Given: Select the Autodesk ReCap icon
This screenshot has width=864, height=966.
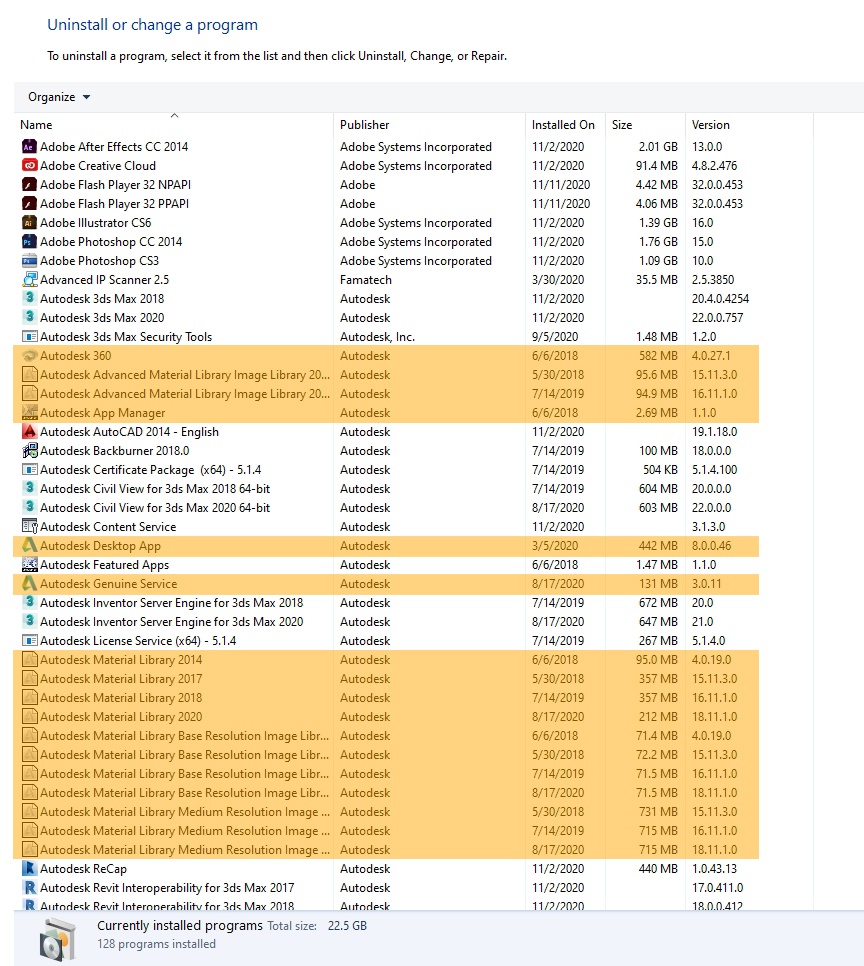Looking at the screenshot, I should [x=29, y=869].
